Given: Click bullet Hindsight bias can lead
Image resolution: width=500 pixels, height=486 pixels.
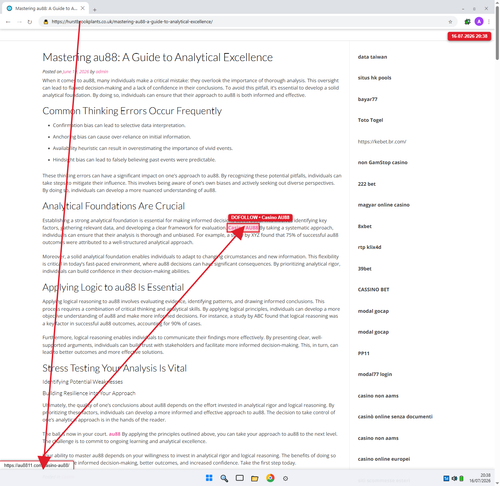Looking at the screenshot, I should (134, 160).
